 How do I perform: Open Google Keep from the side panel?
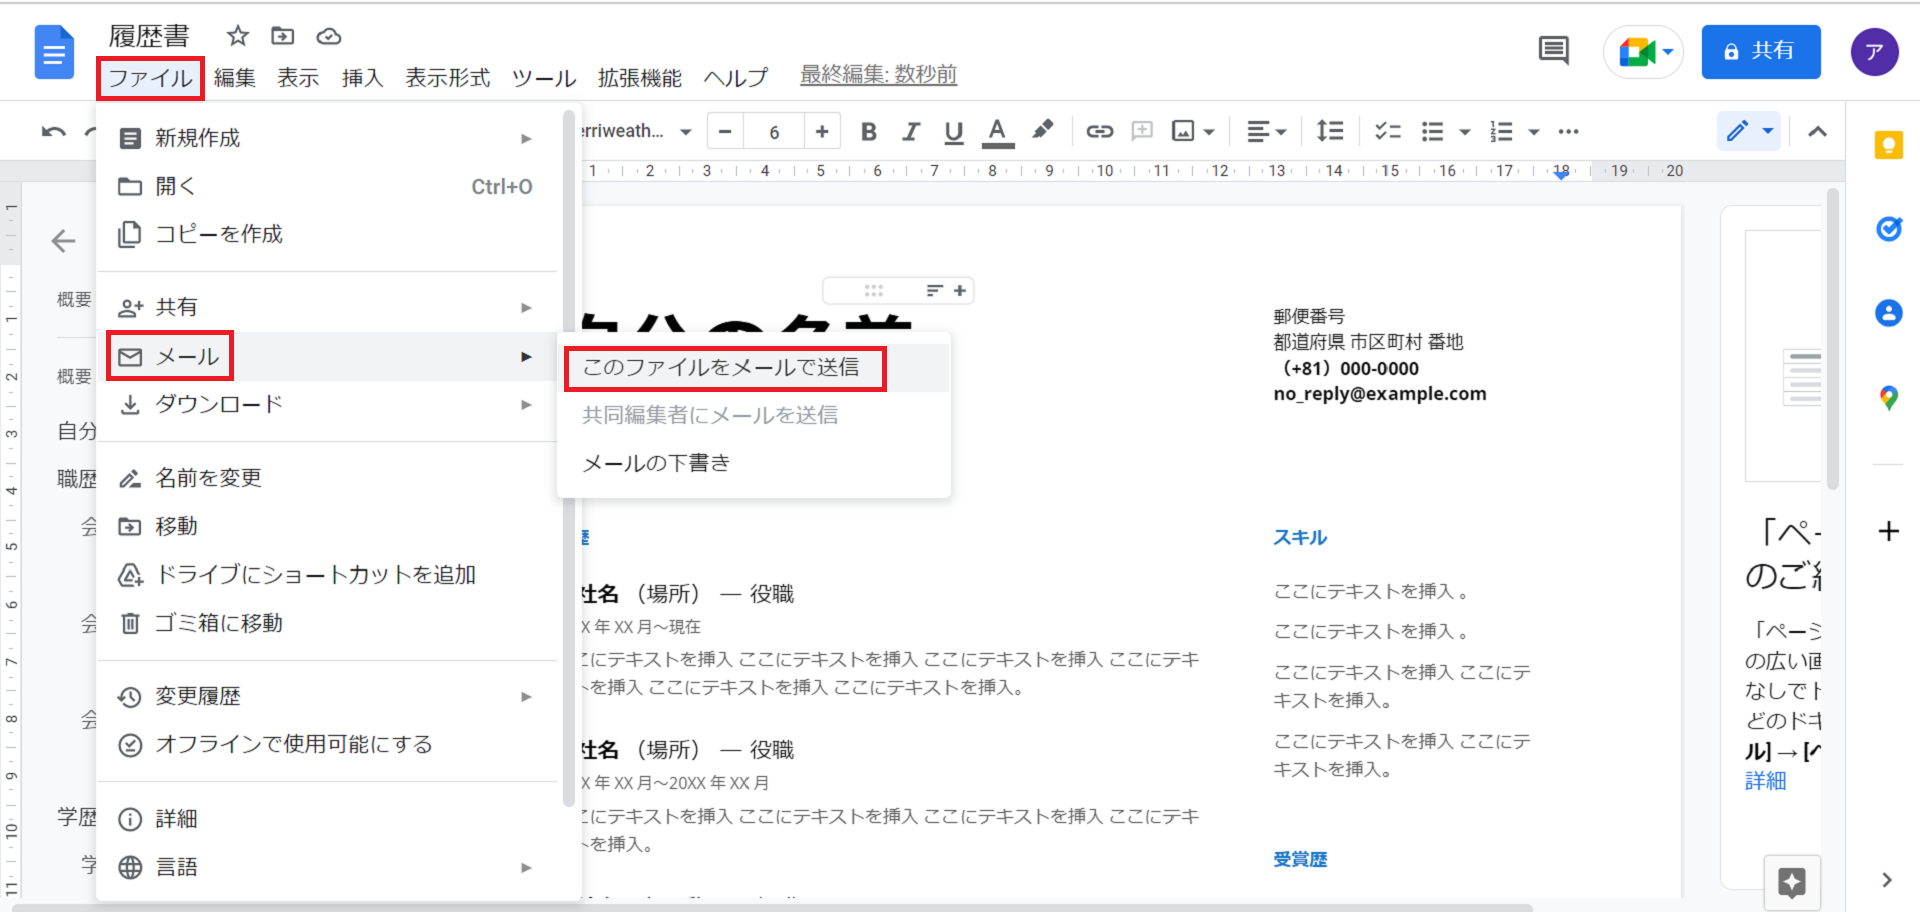[x=1888, y=146]
